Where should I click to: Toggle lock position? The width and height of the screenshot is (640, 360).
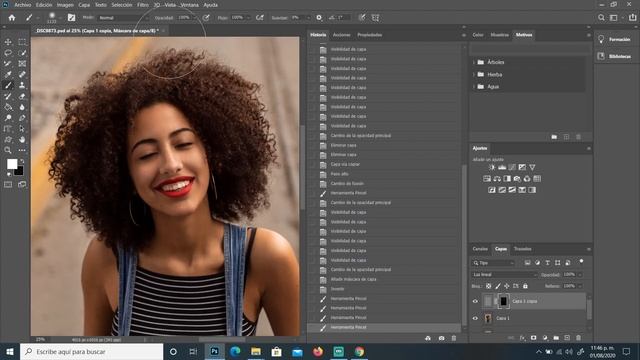pyautogui.click(x=507, y=286)
